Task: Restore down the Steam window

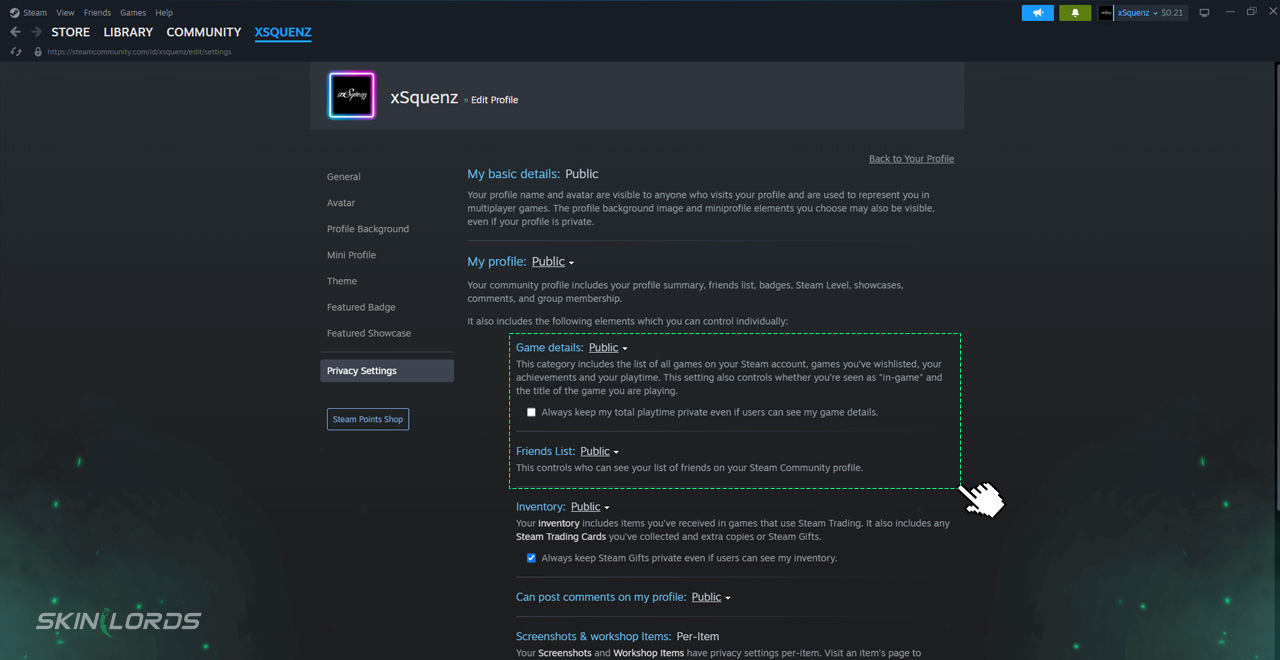Action: (x=1251, y=12)
